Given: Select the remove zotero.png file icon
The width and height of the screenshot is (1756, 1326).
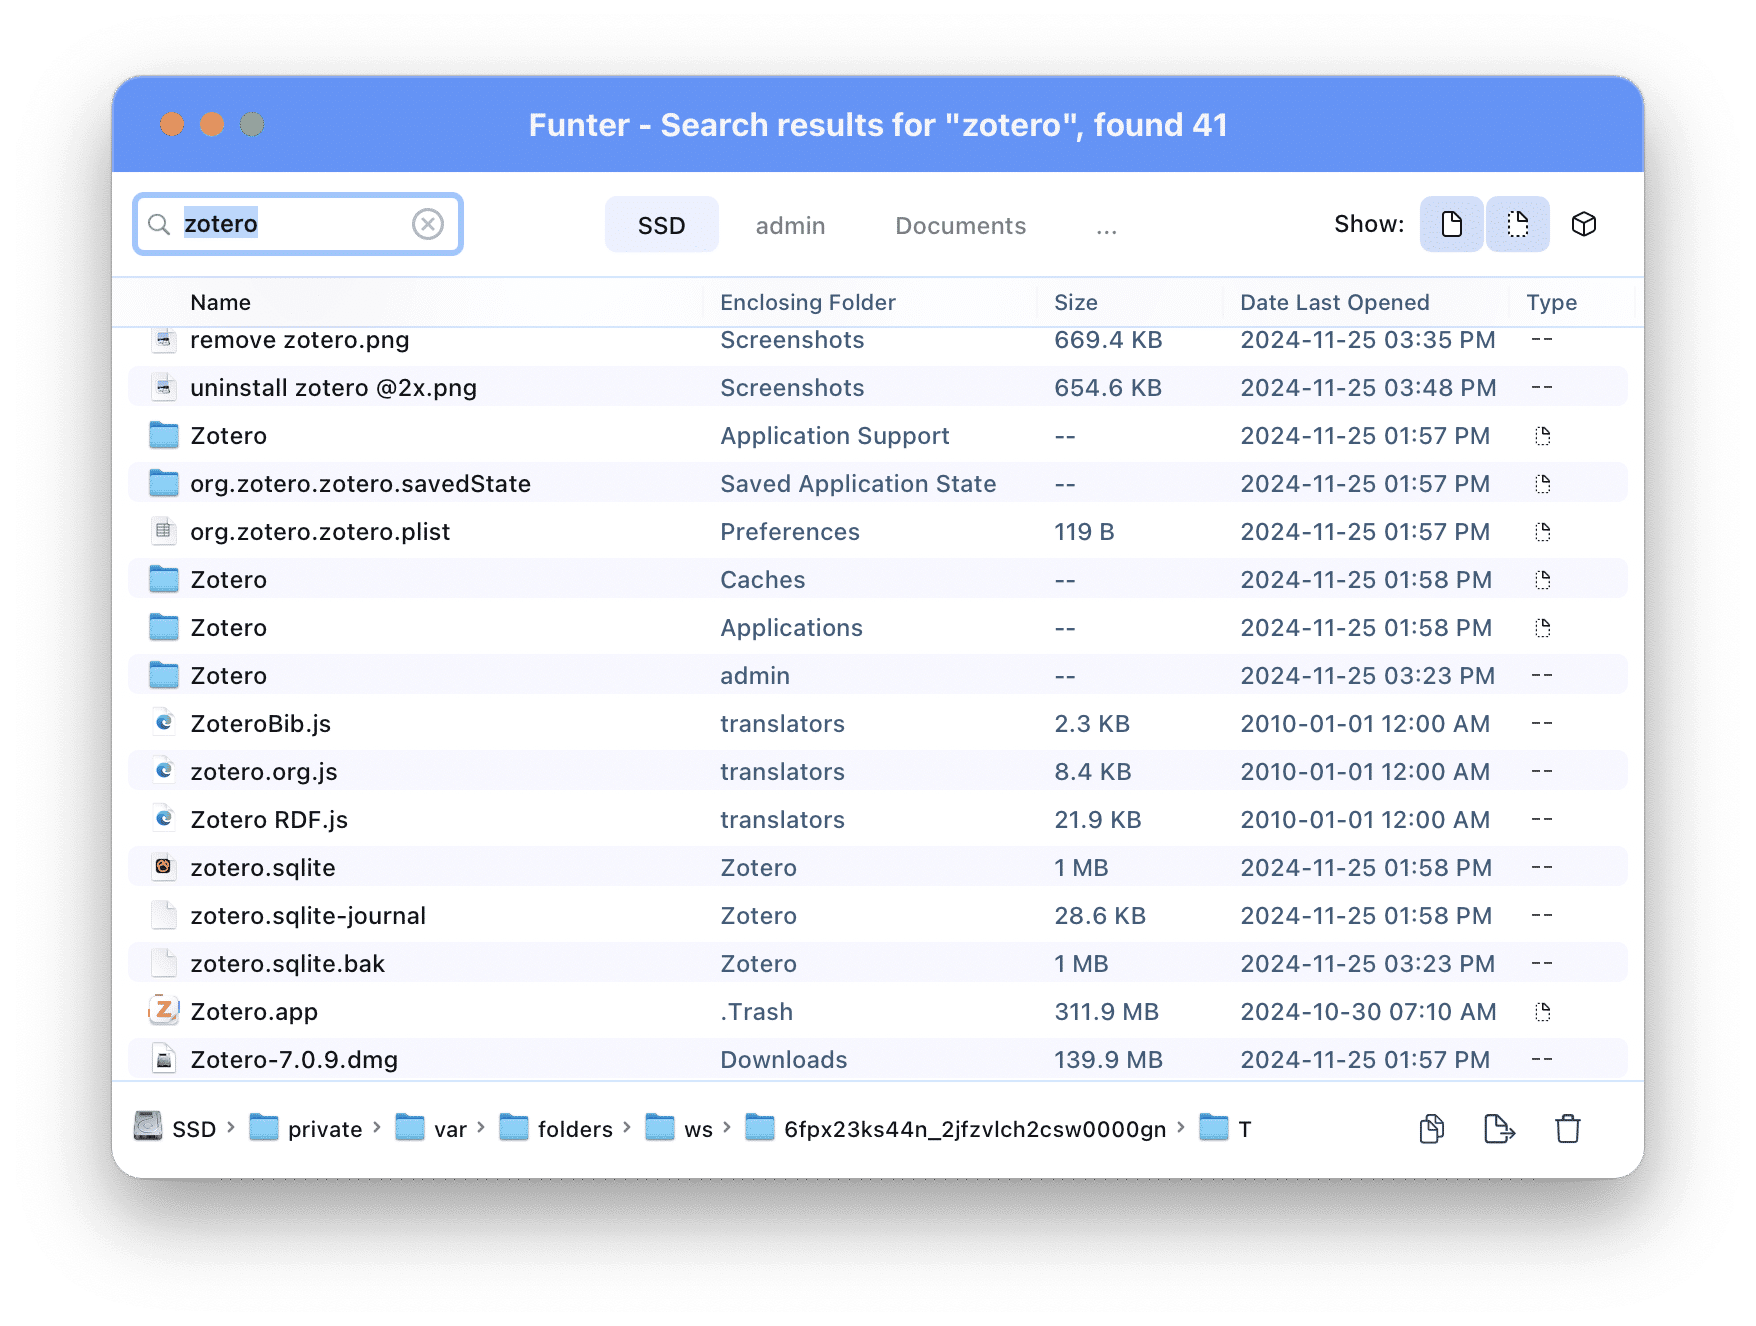Looking at the screenshot, I should coord(164,340).
